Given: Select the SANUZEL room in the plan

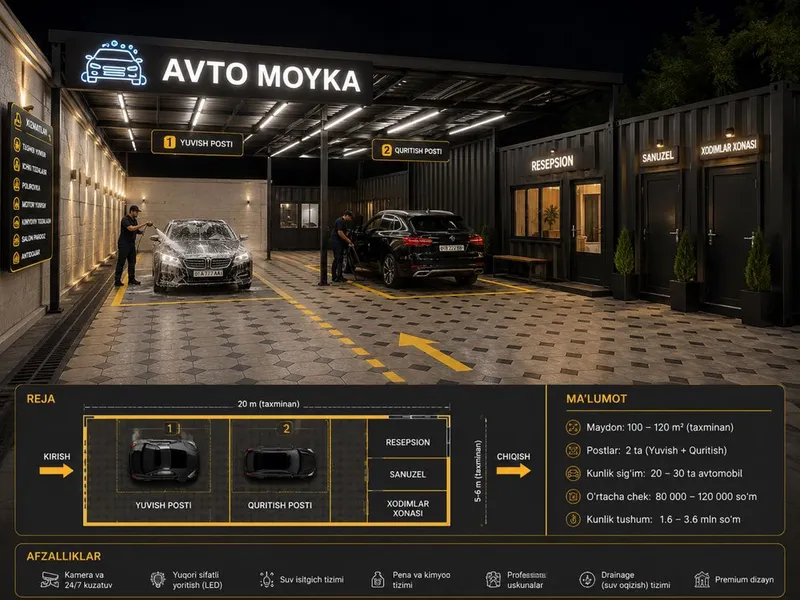Looking at the screenshot, I should click(408, 474).
